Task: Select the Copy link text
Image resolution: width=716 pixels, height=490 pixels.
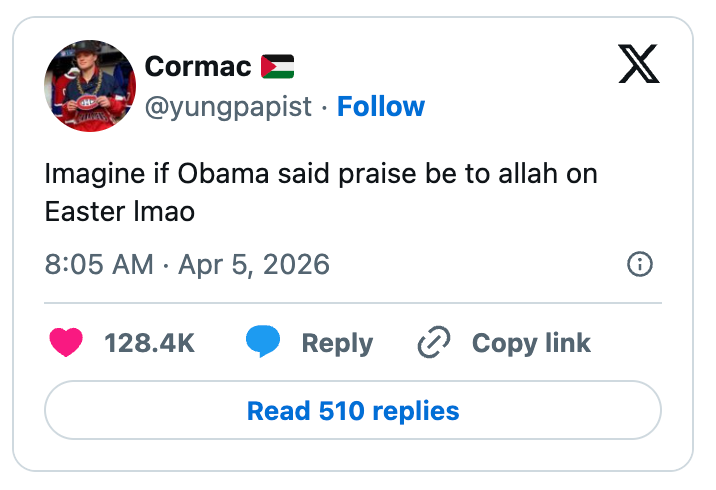Action: pos(531,343)
